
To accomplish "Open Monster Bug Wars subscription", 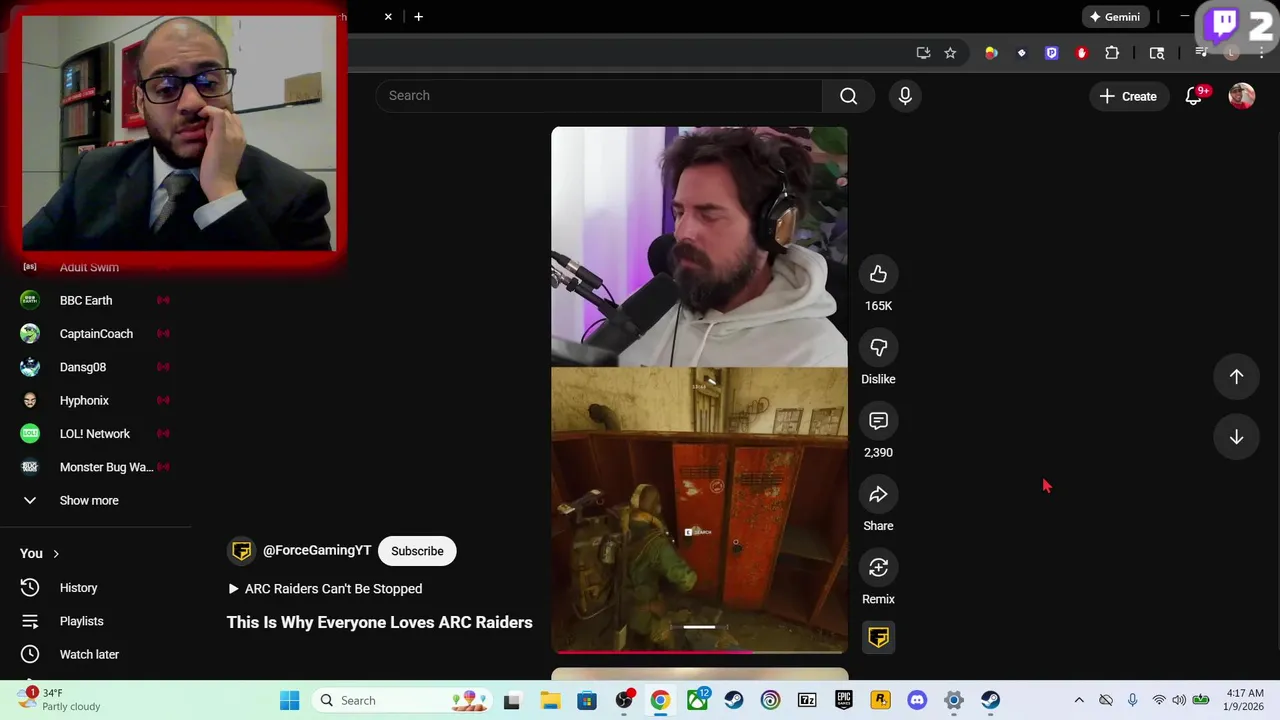I will 95,467.
